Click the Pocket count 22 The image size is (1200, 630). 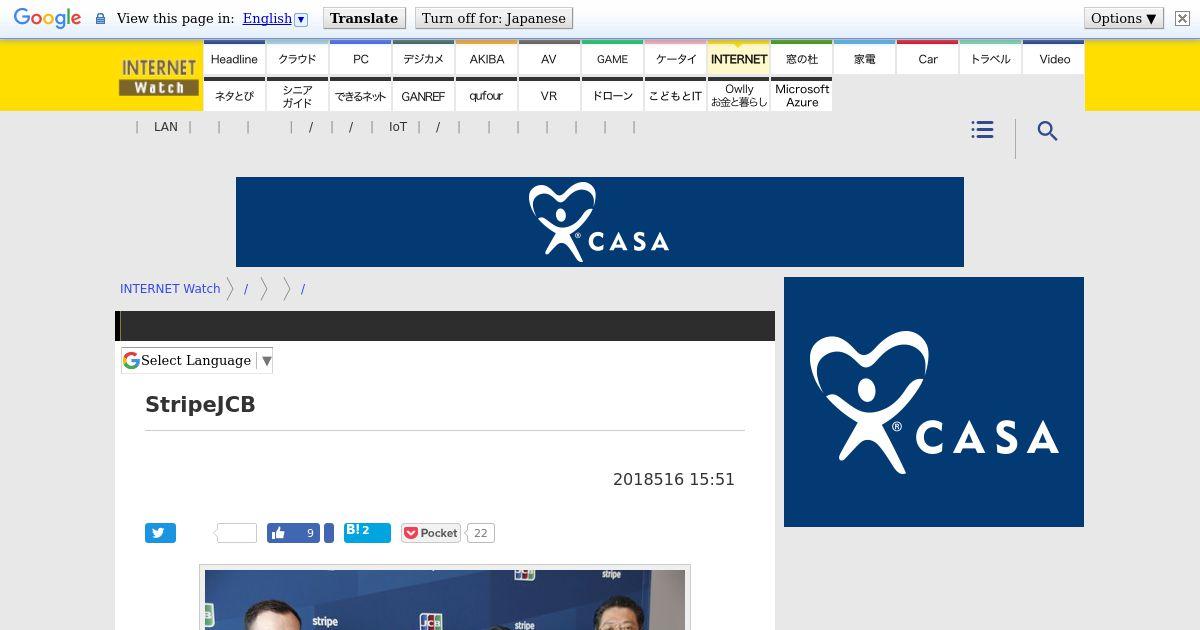click(x=480, y=533)
